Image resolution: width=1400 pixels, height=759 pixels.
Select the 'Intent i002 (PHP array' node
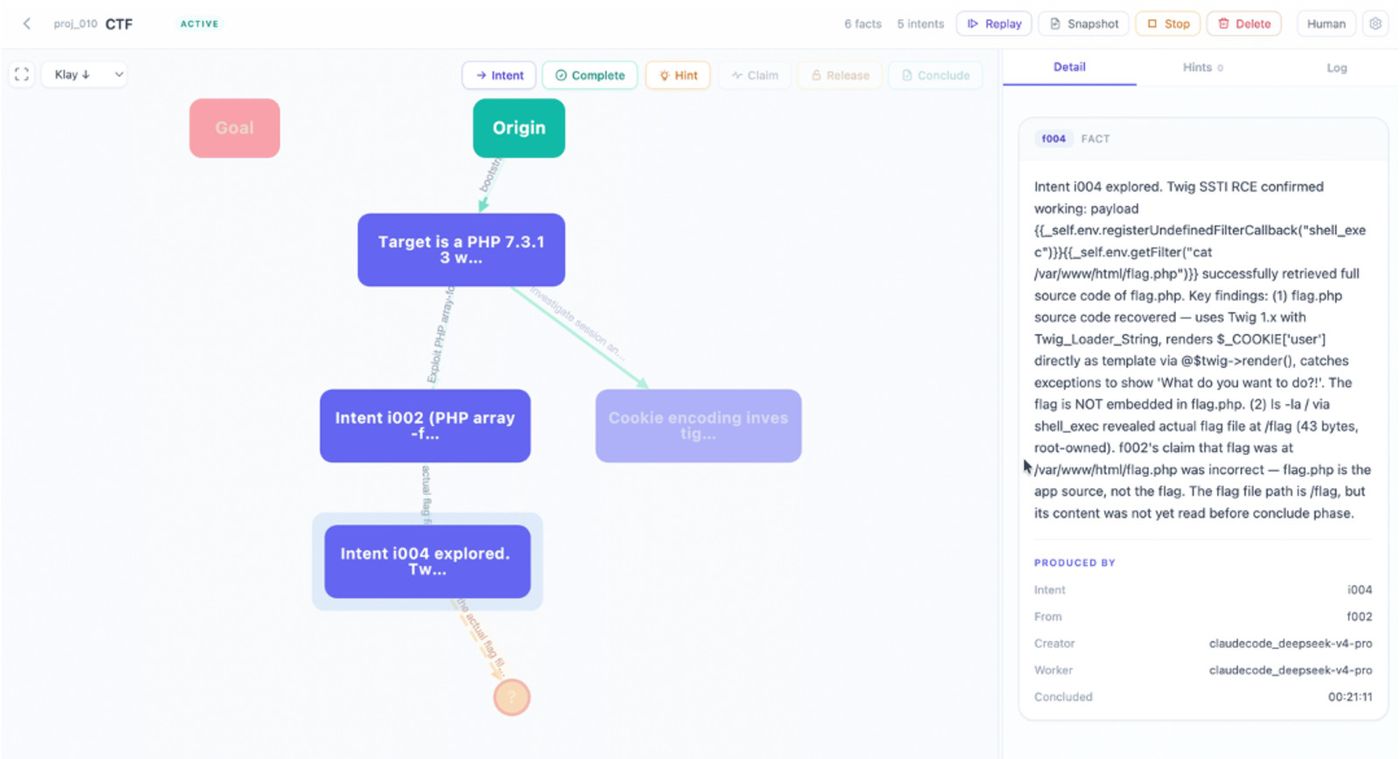425,426
